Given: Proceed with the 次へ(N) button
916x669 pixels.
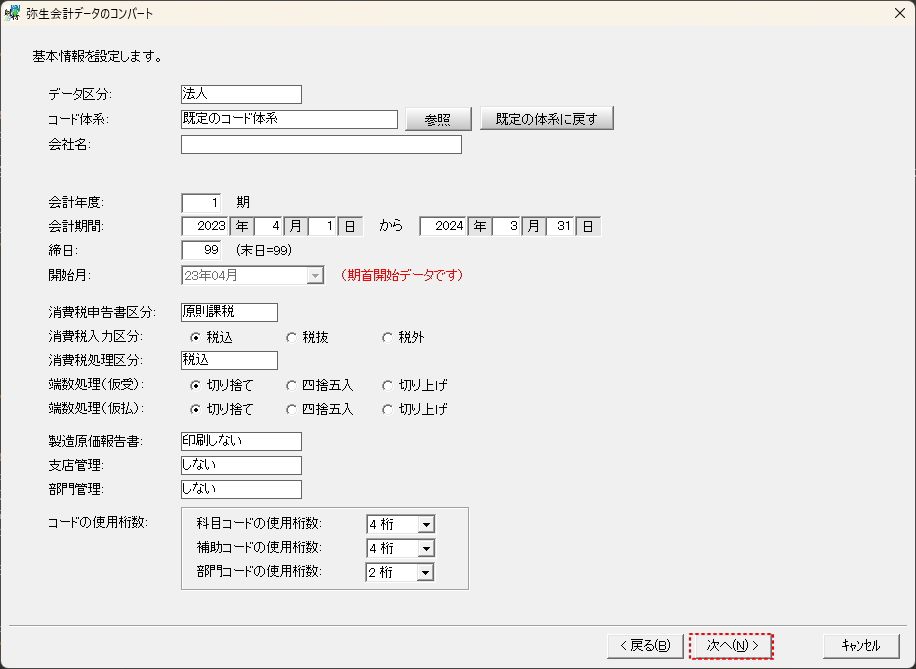Looking at the screenshot, I should [731, 646].
